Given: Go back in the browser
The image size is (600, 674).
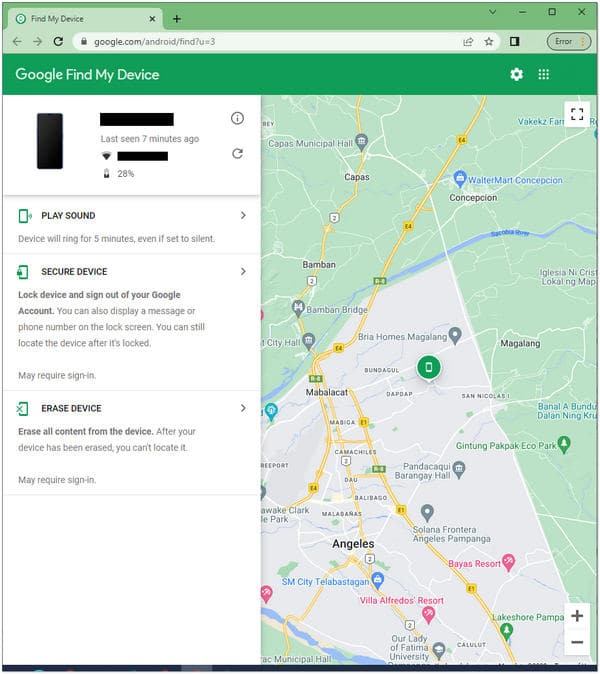Looking at the screenshot, I should 17,42.
